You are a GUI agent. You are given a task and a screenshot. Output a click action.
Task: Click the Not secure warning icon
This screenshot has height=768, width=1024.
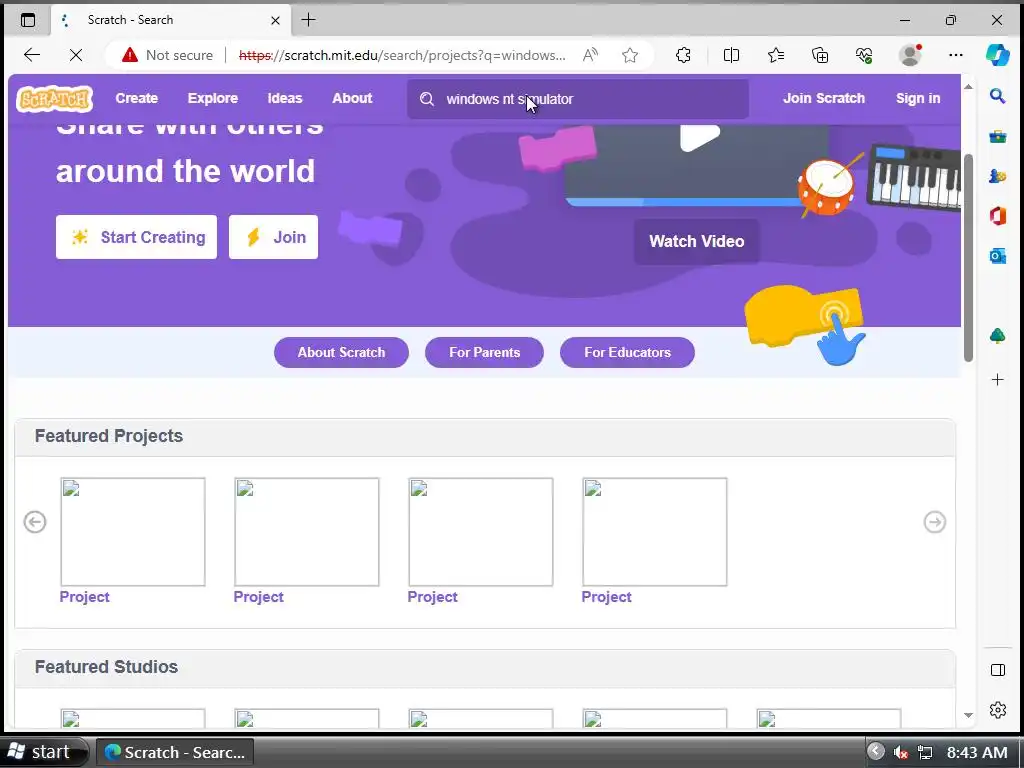point(130,56)
